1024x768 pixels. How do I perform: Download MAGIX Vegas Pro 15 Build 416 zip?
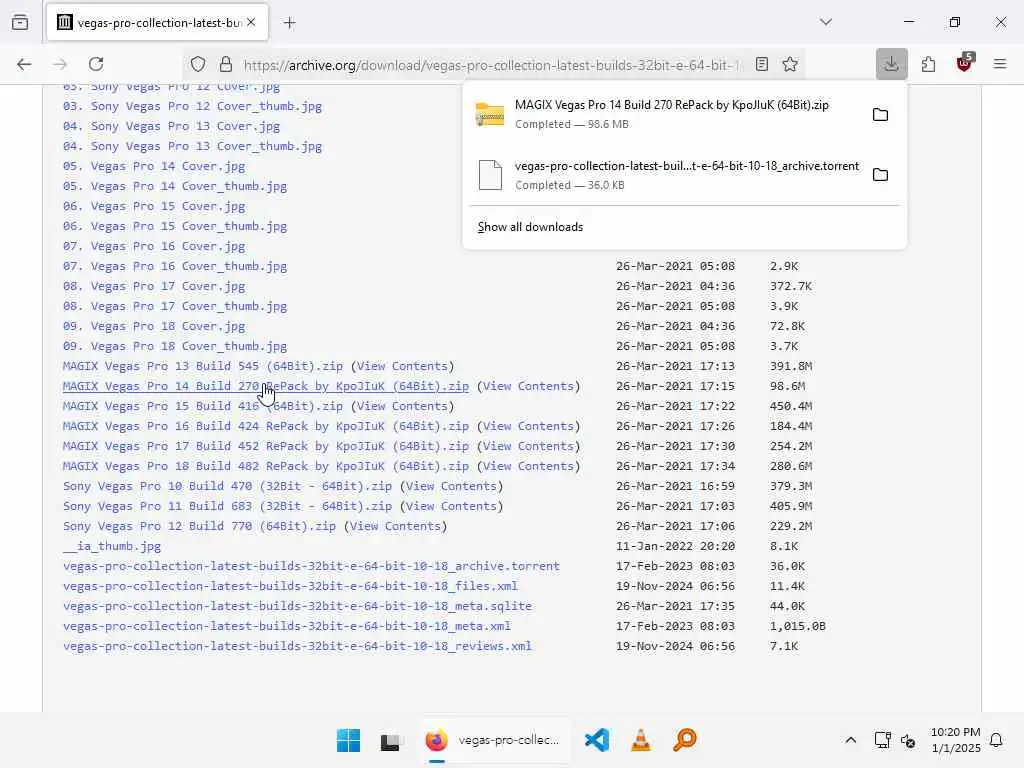click(x=202, y=406)
